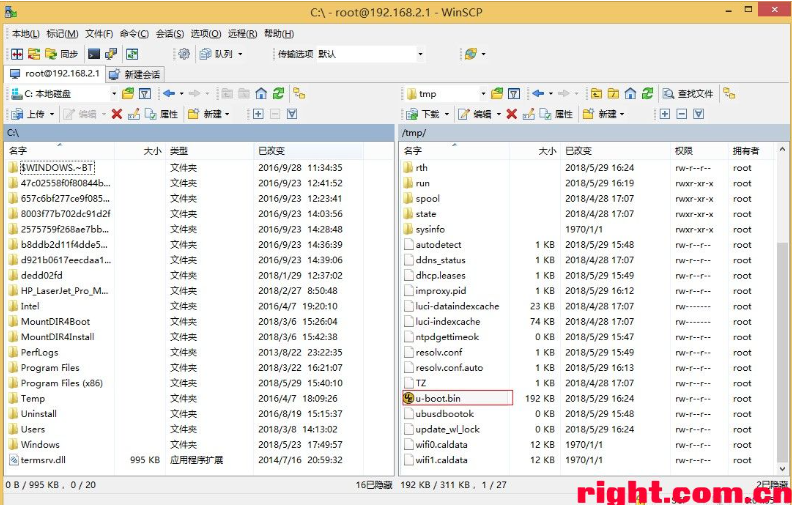Go to remote parent directory icon
Image resolution: width=792 pixels, height=505 pixels.
click(597, 93)
